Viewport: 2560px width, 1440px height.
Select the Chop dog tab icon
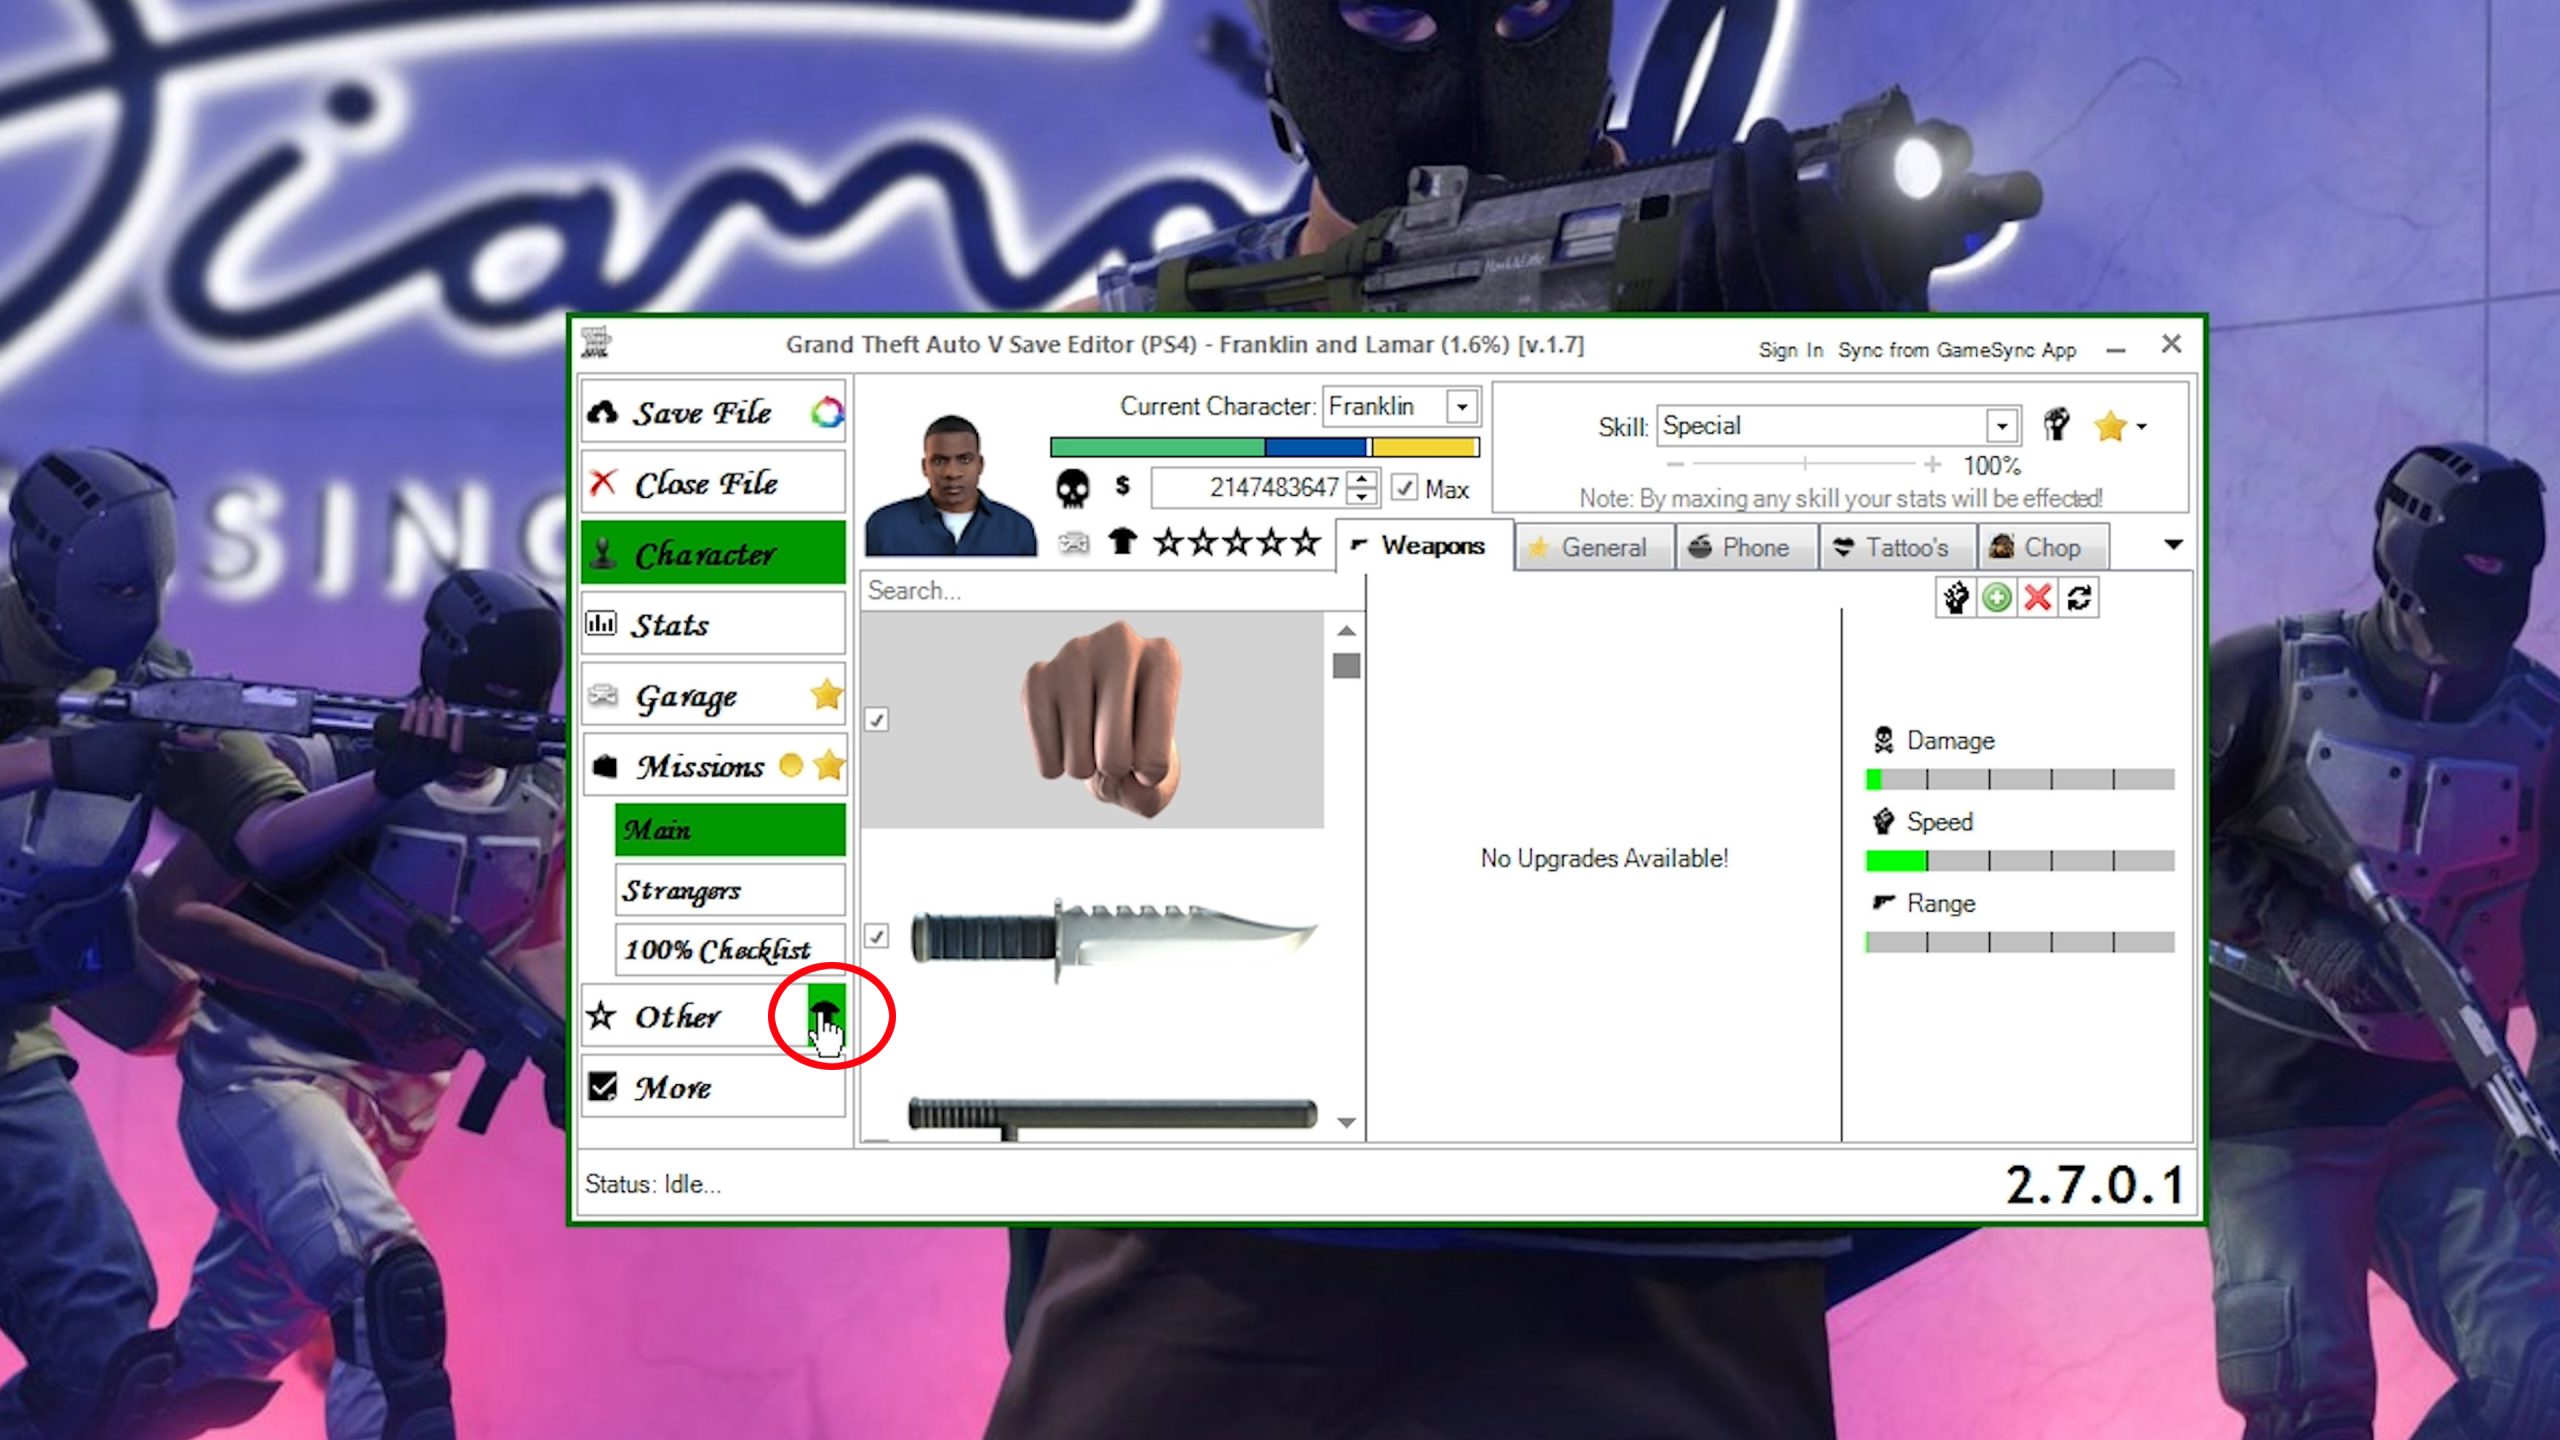2004,547
